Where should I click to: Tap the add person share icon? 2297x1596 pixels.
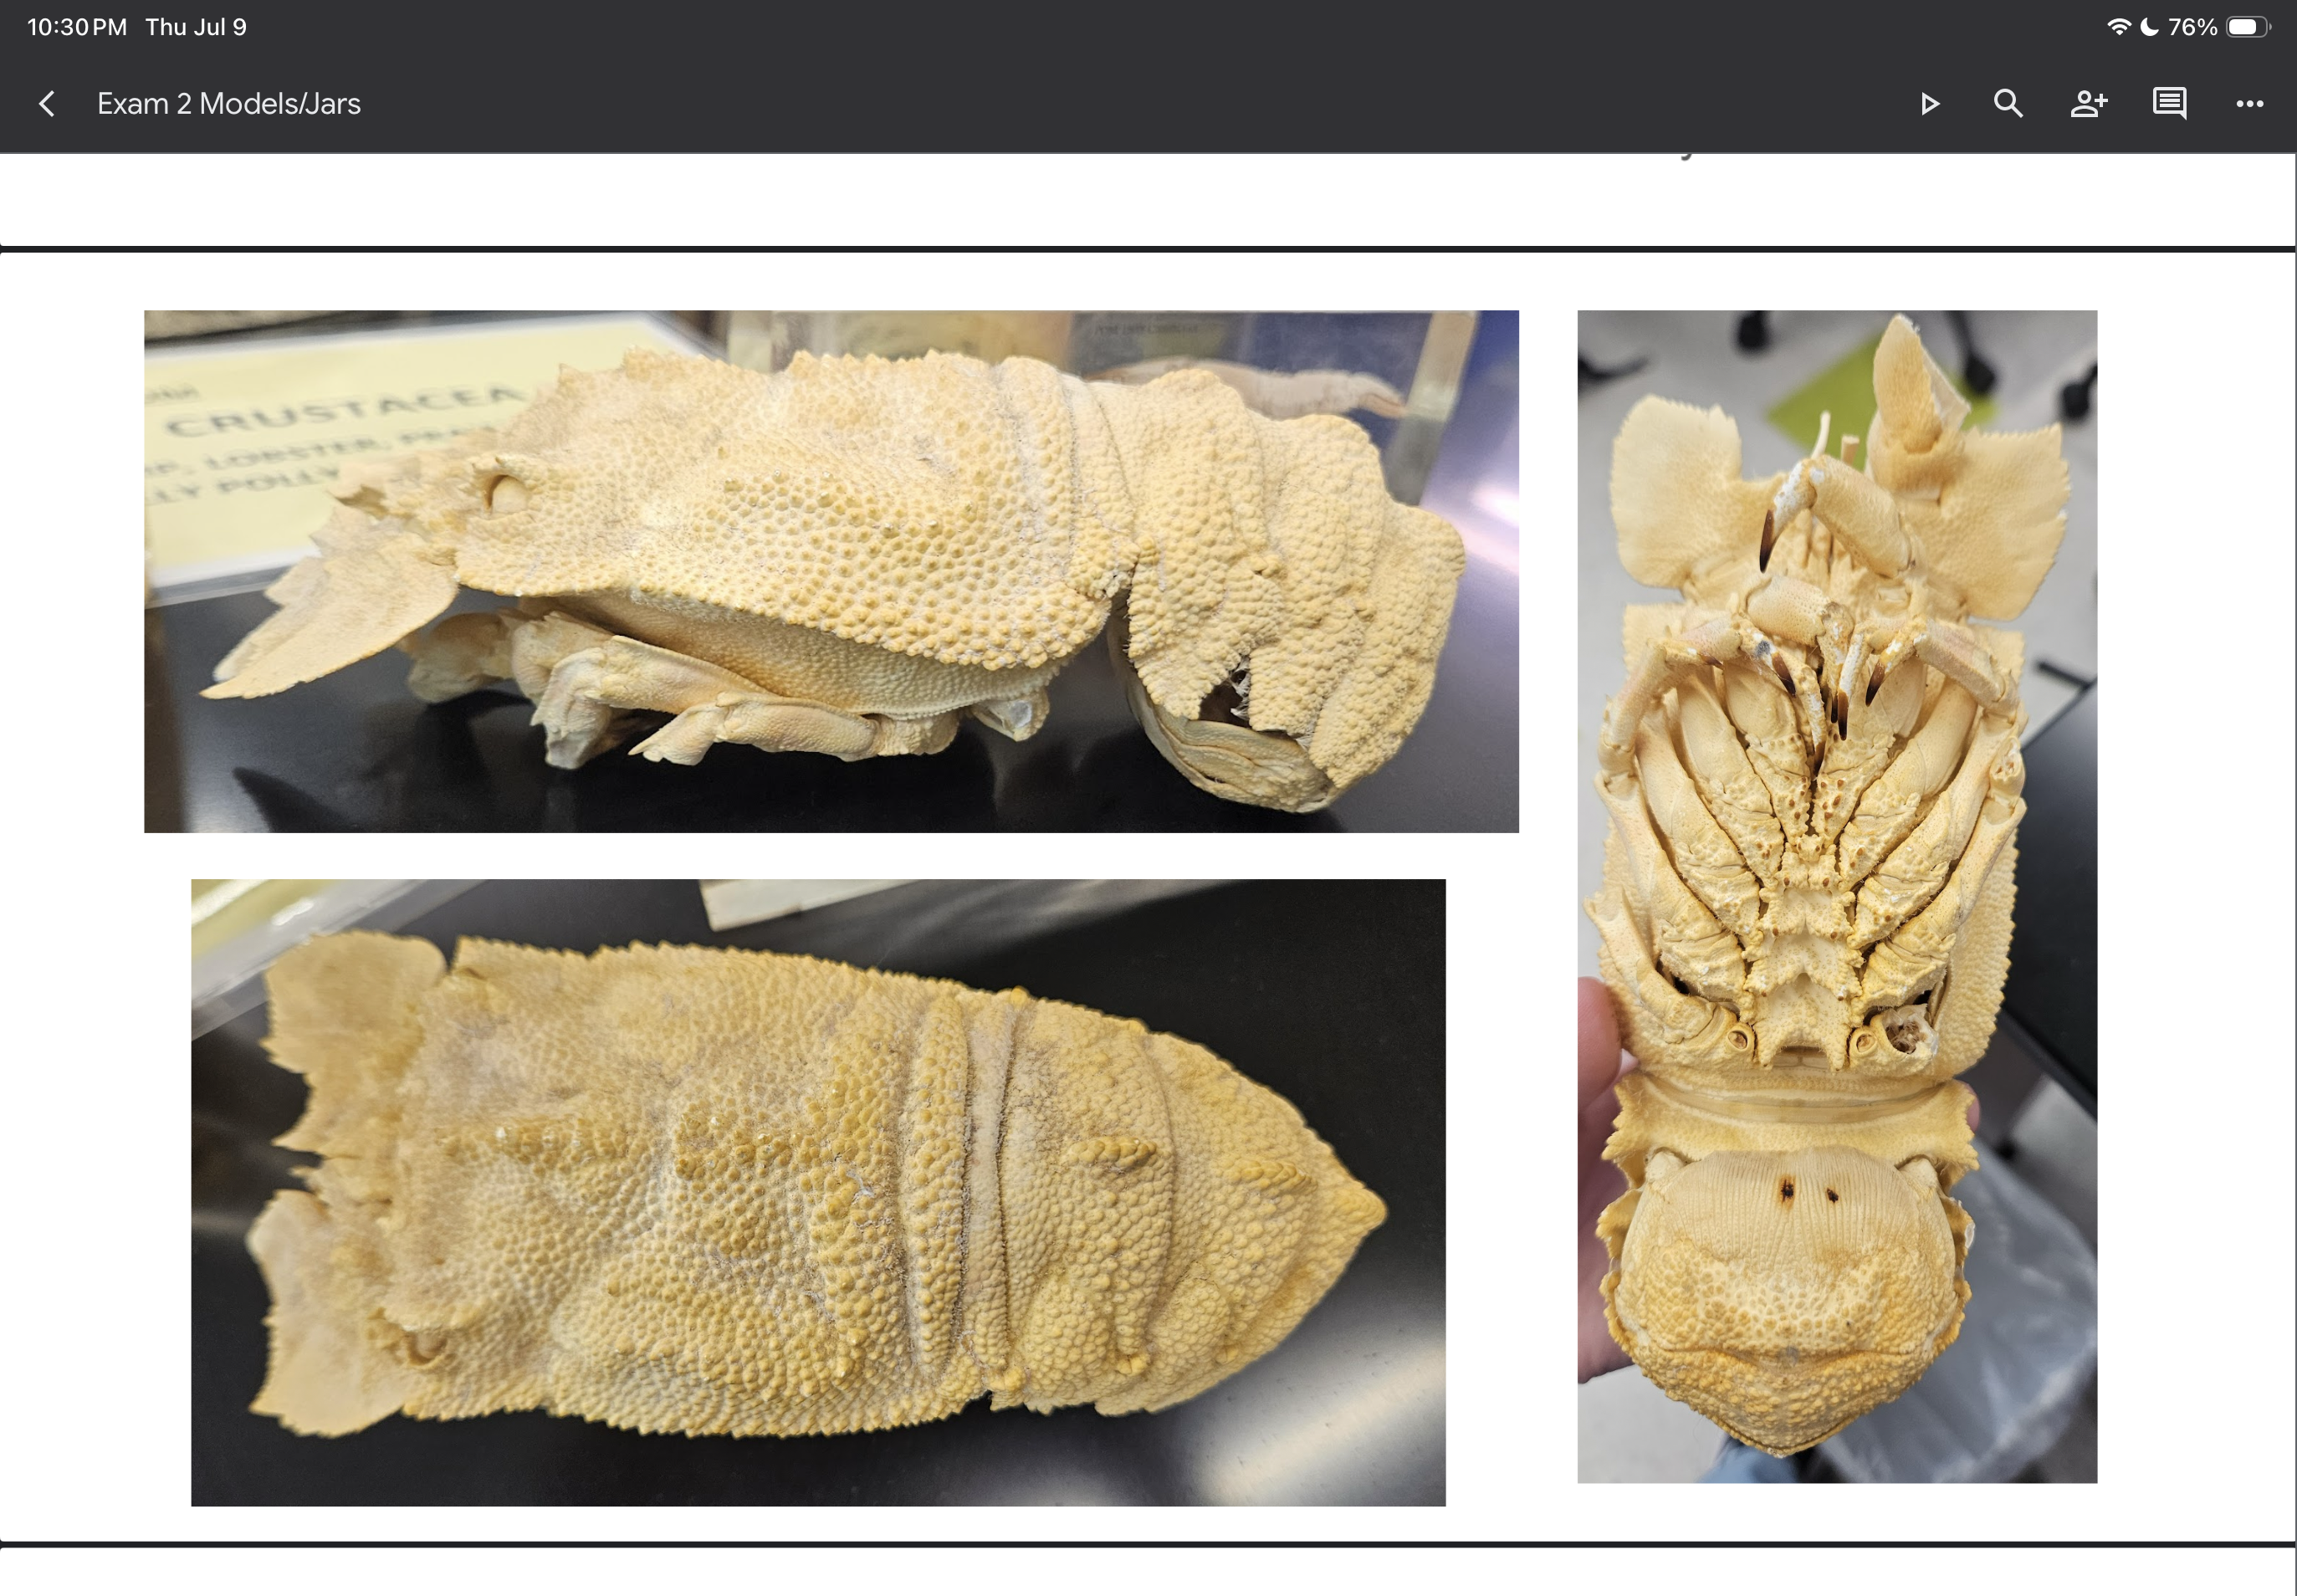[2089, 104]
